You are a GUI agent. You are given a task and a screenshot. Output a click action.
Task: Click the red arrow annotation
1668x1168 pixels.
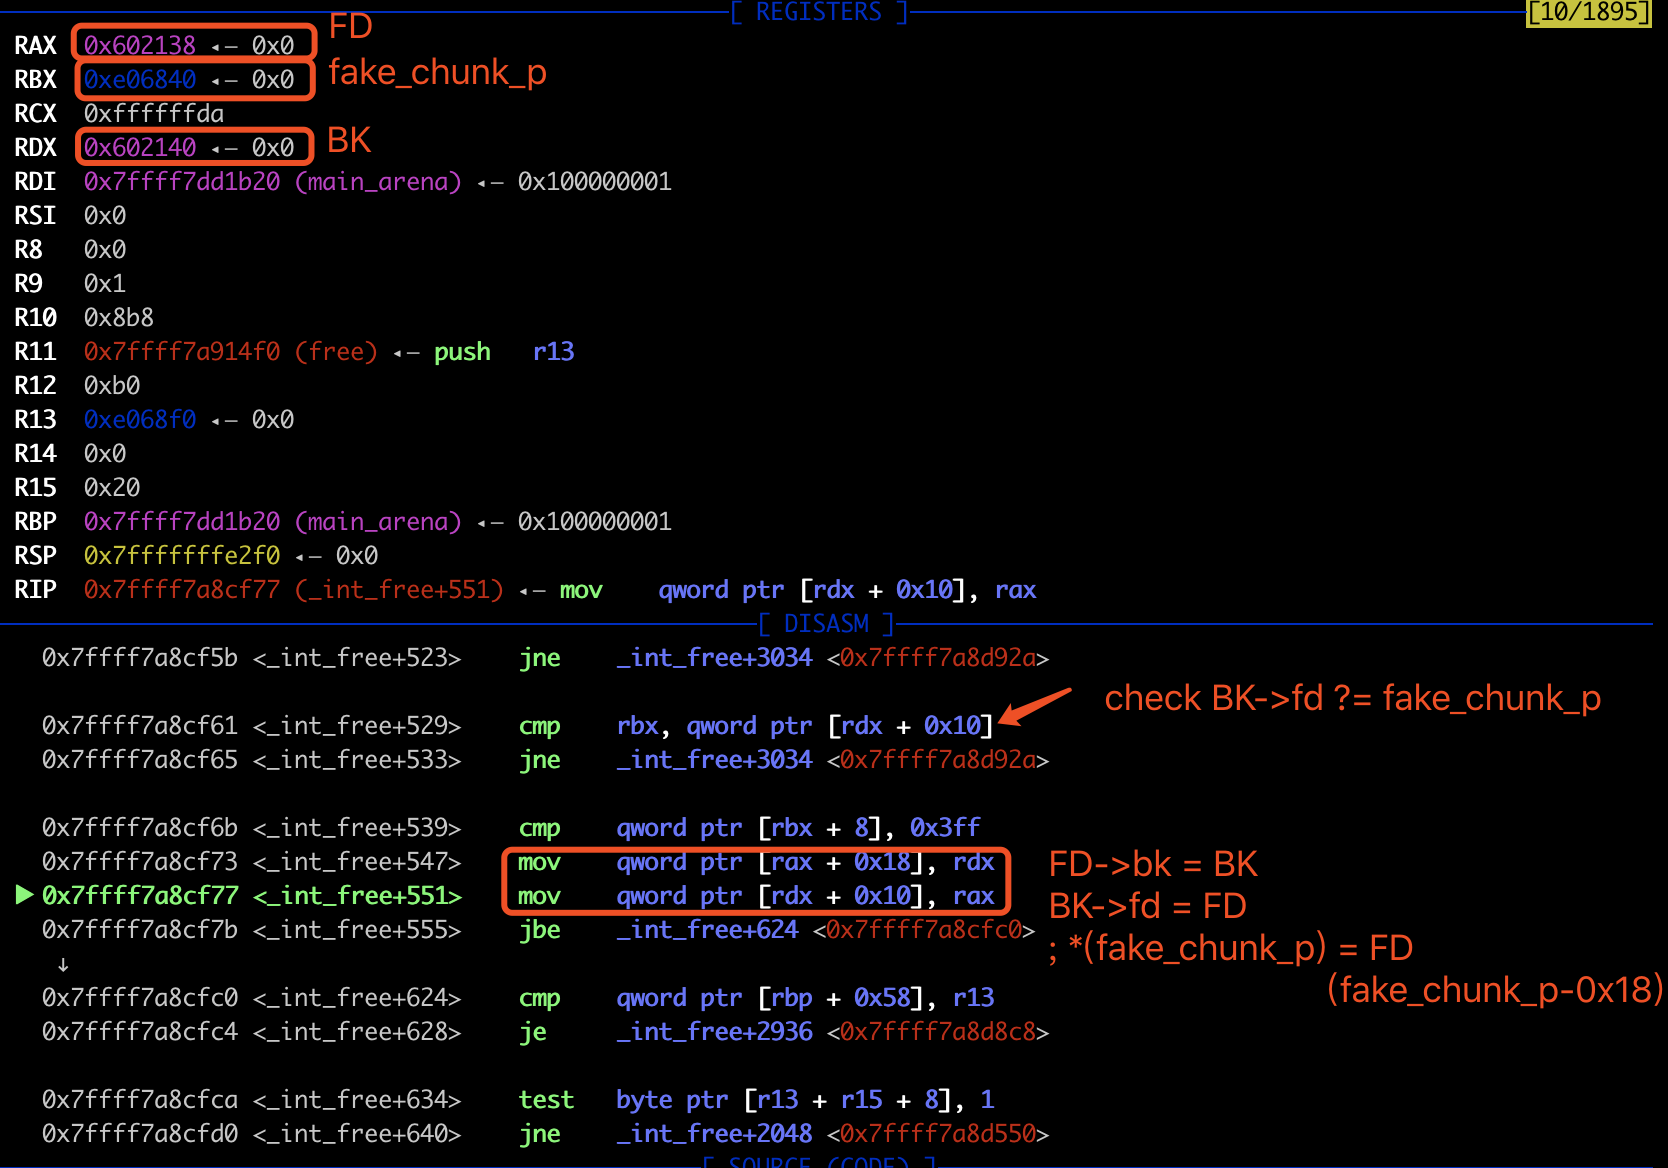click(x=1035, y=706)
